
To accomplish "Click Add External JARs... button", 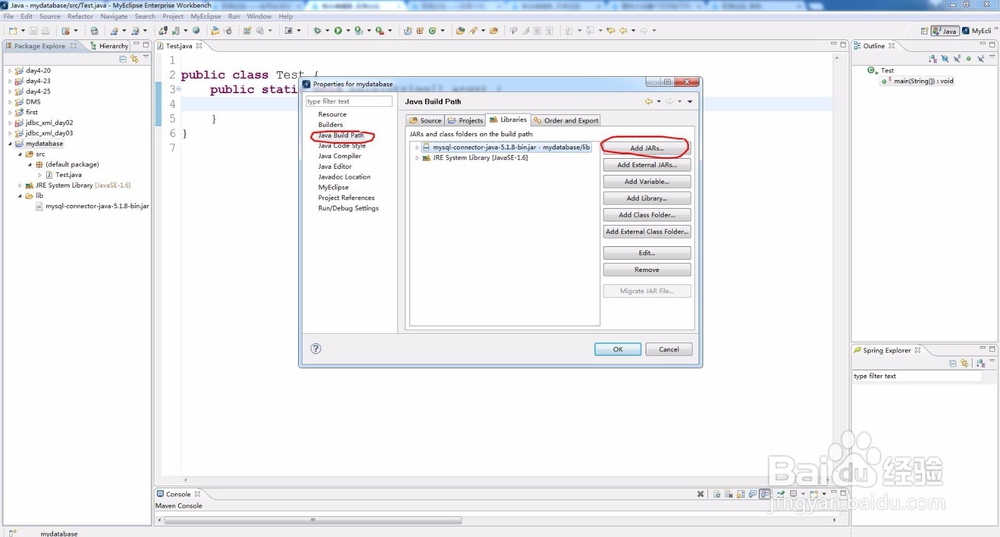I will (647, 165).
